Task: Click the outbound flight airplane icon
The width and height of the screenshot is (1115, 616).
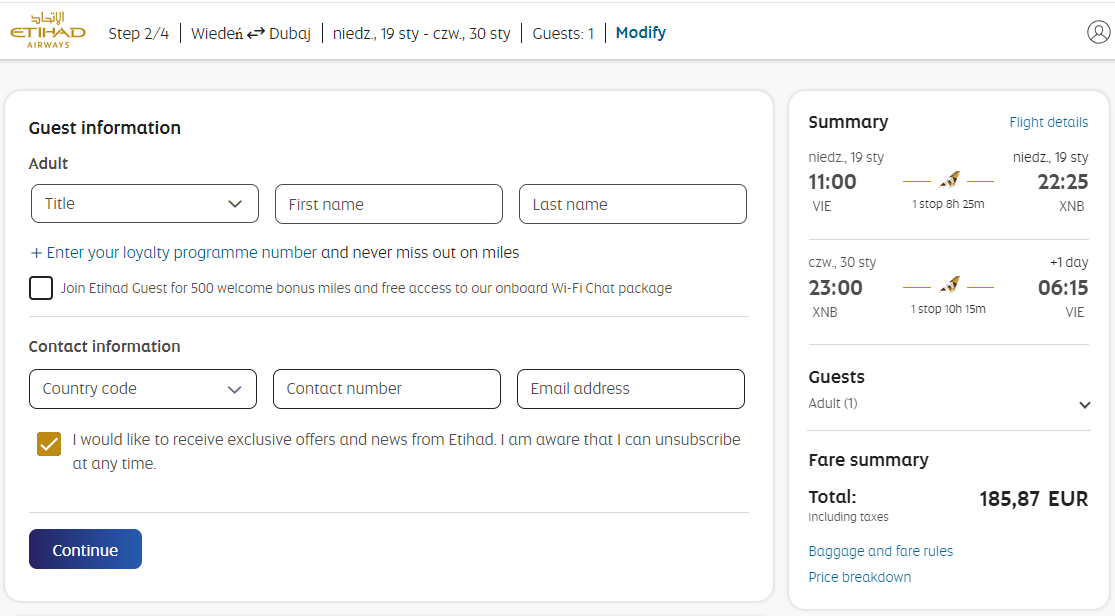Action: click(949, 181)
